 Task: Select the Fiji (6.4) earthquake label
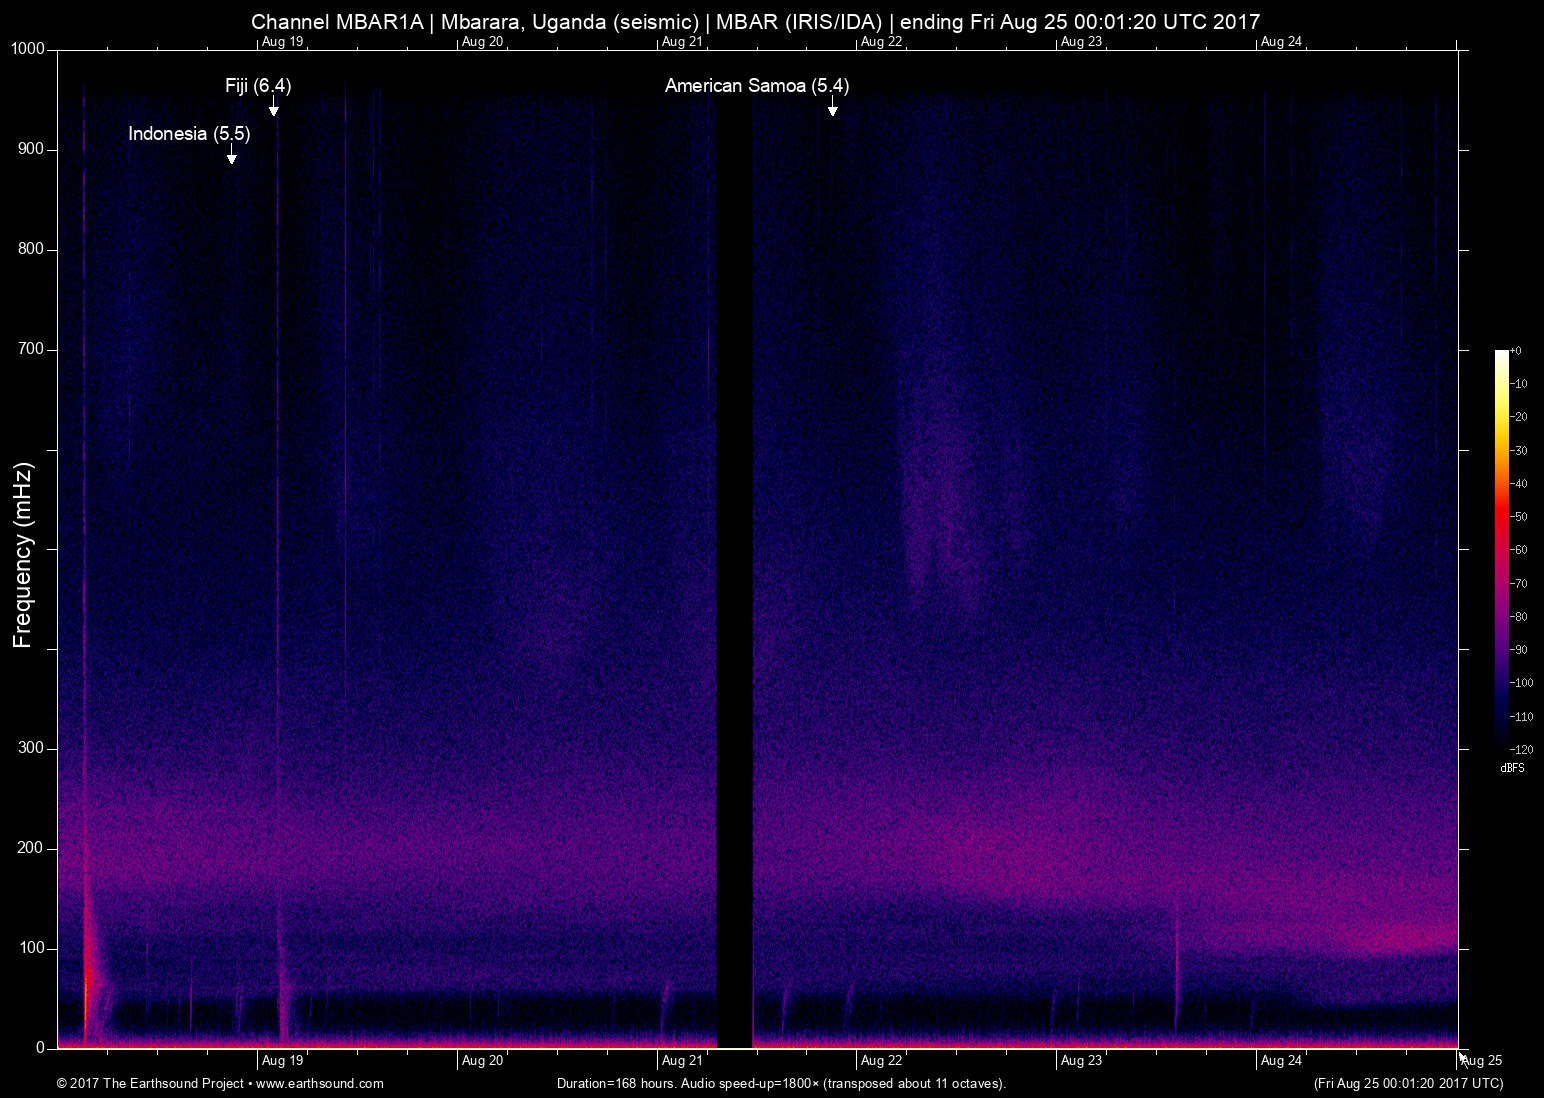[258, 86]
